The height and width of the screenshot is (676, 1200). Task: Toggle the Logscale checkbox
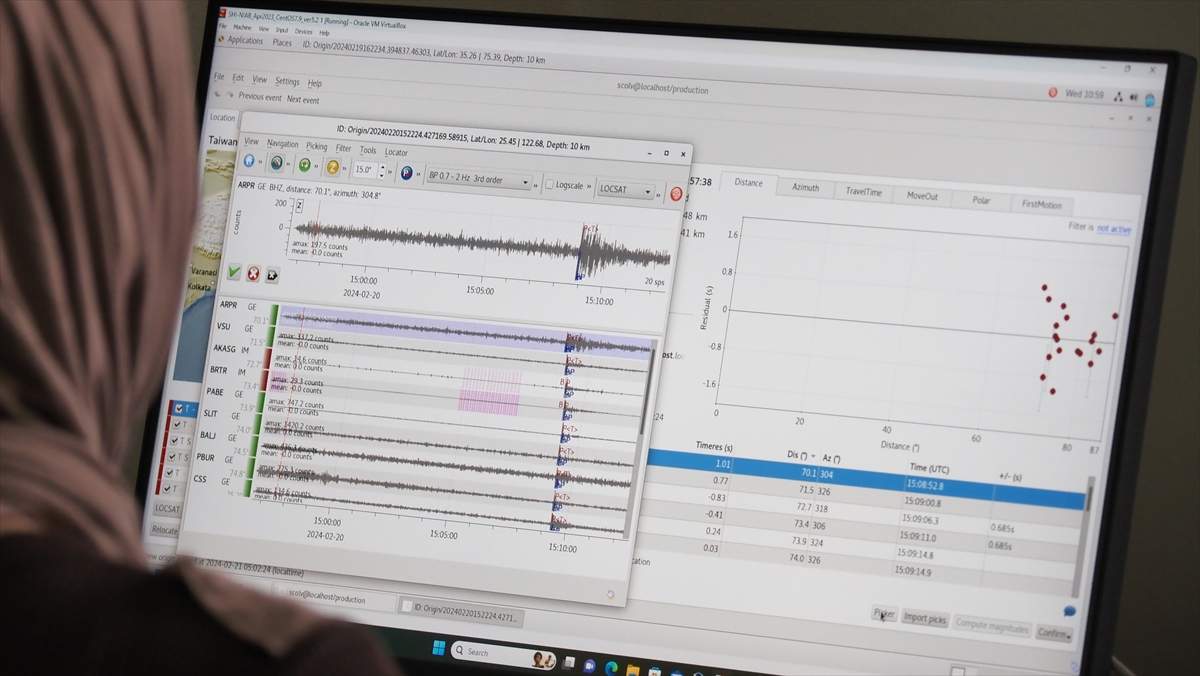pyautogui.click(x=551, y=185)
